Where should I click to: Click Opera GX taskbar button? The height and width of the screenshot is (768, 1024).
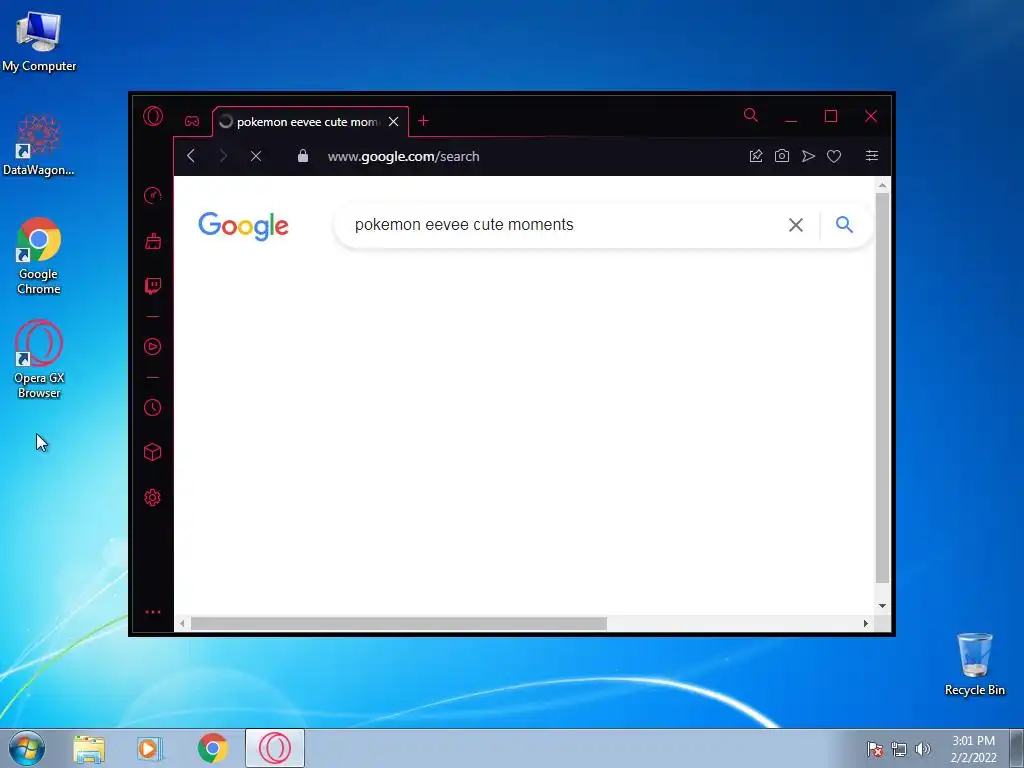275,748
